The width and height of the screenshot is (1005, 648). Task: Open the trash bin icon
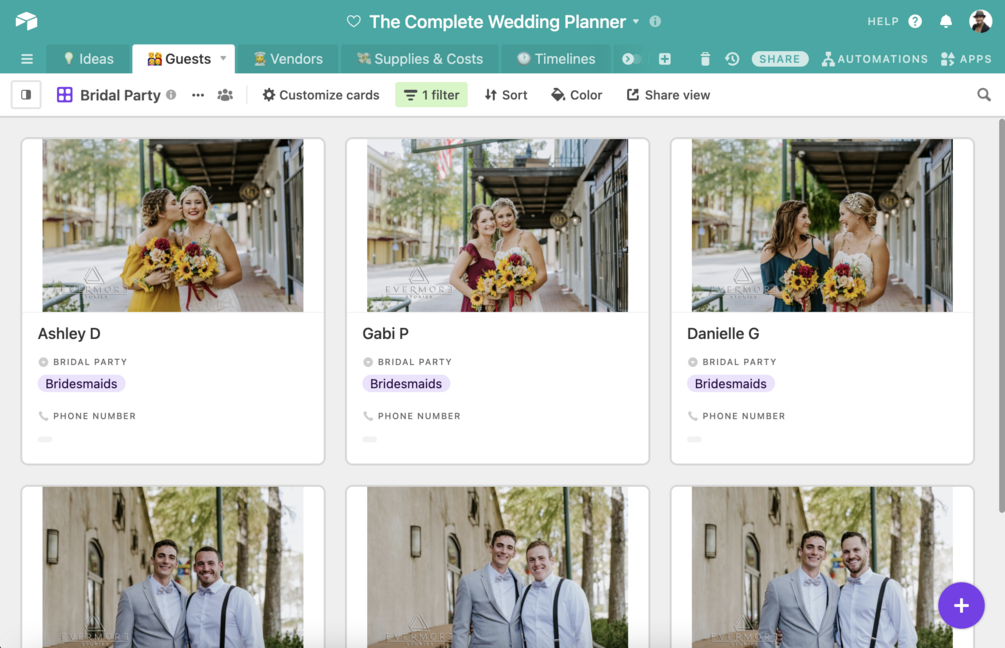pyautogui.click(x=705, y=59)
